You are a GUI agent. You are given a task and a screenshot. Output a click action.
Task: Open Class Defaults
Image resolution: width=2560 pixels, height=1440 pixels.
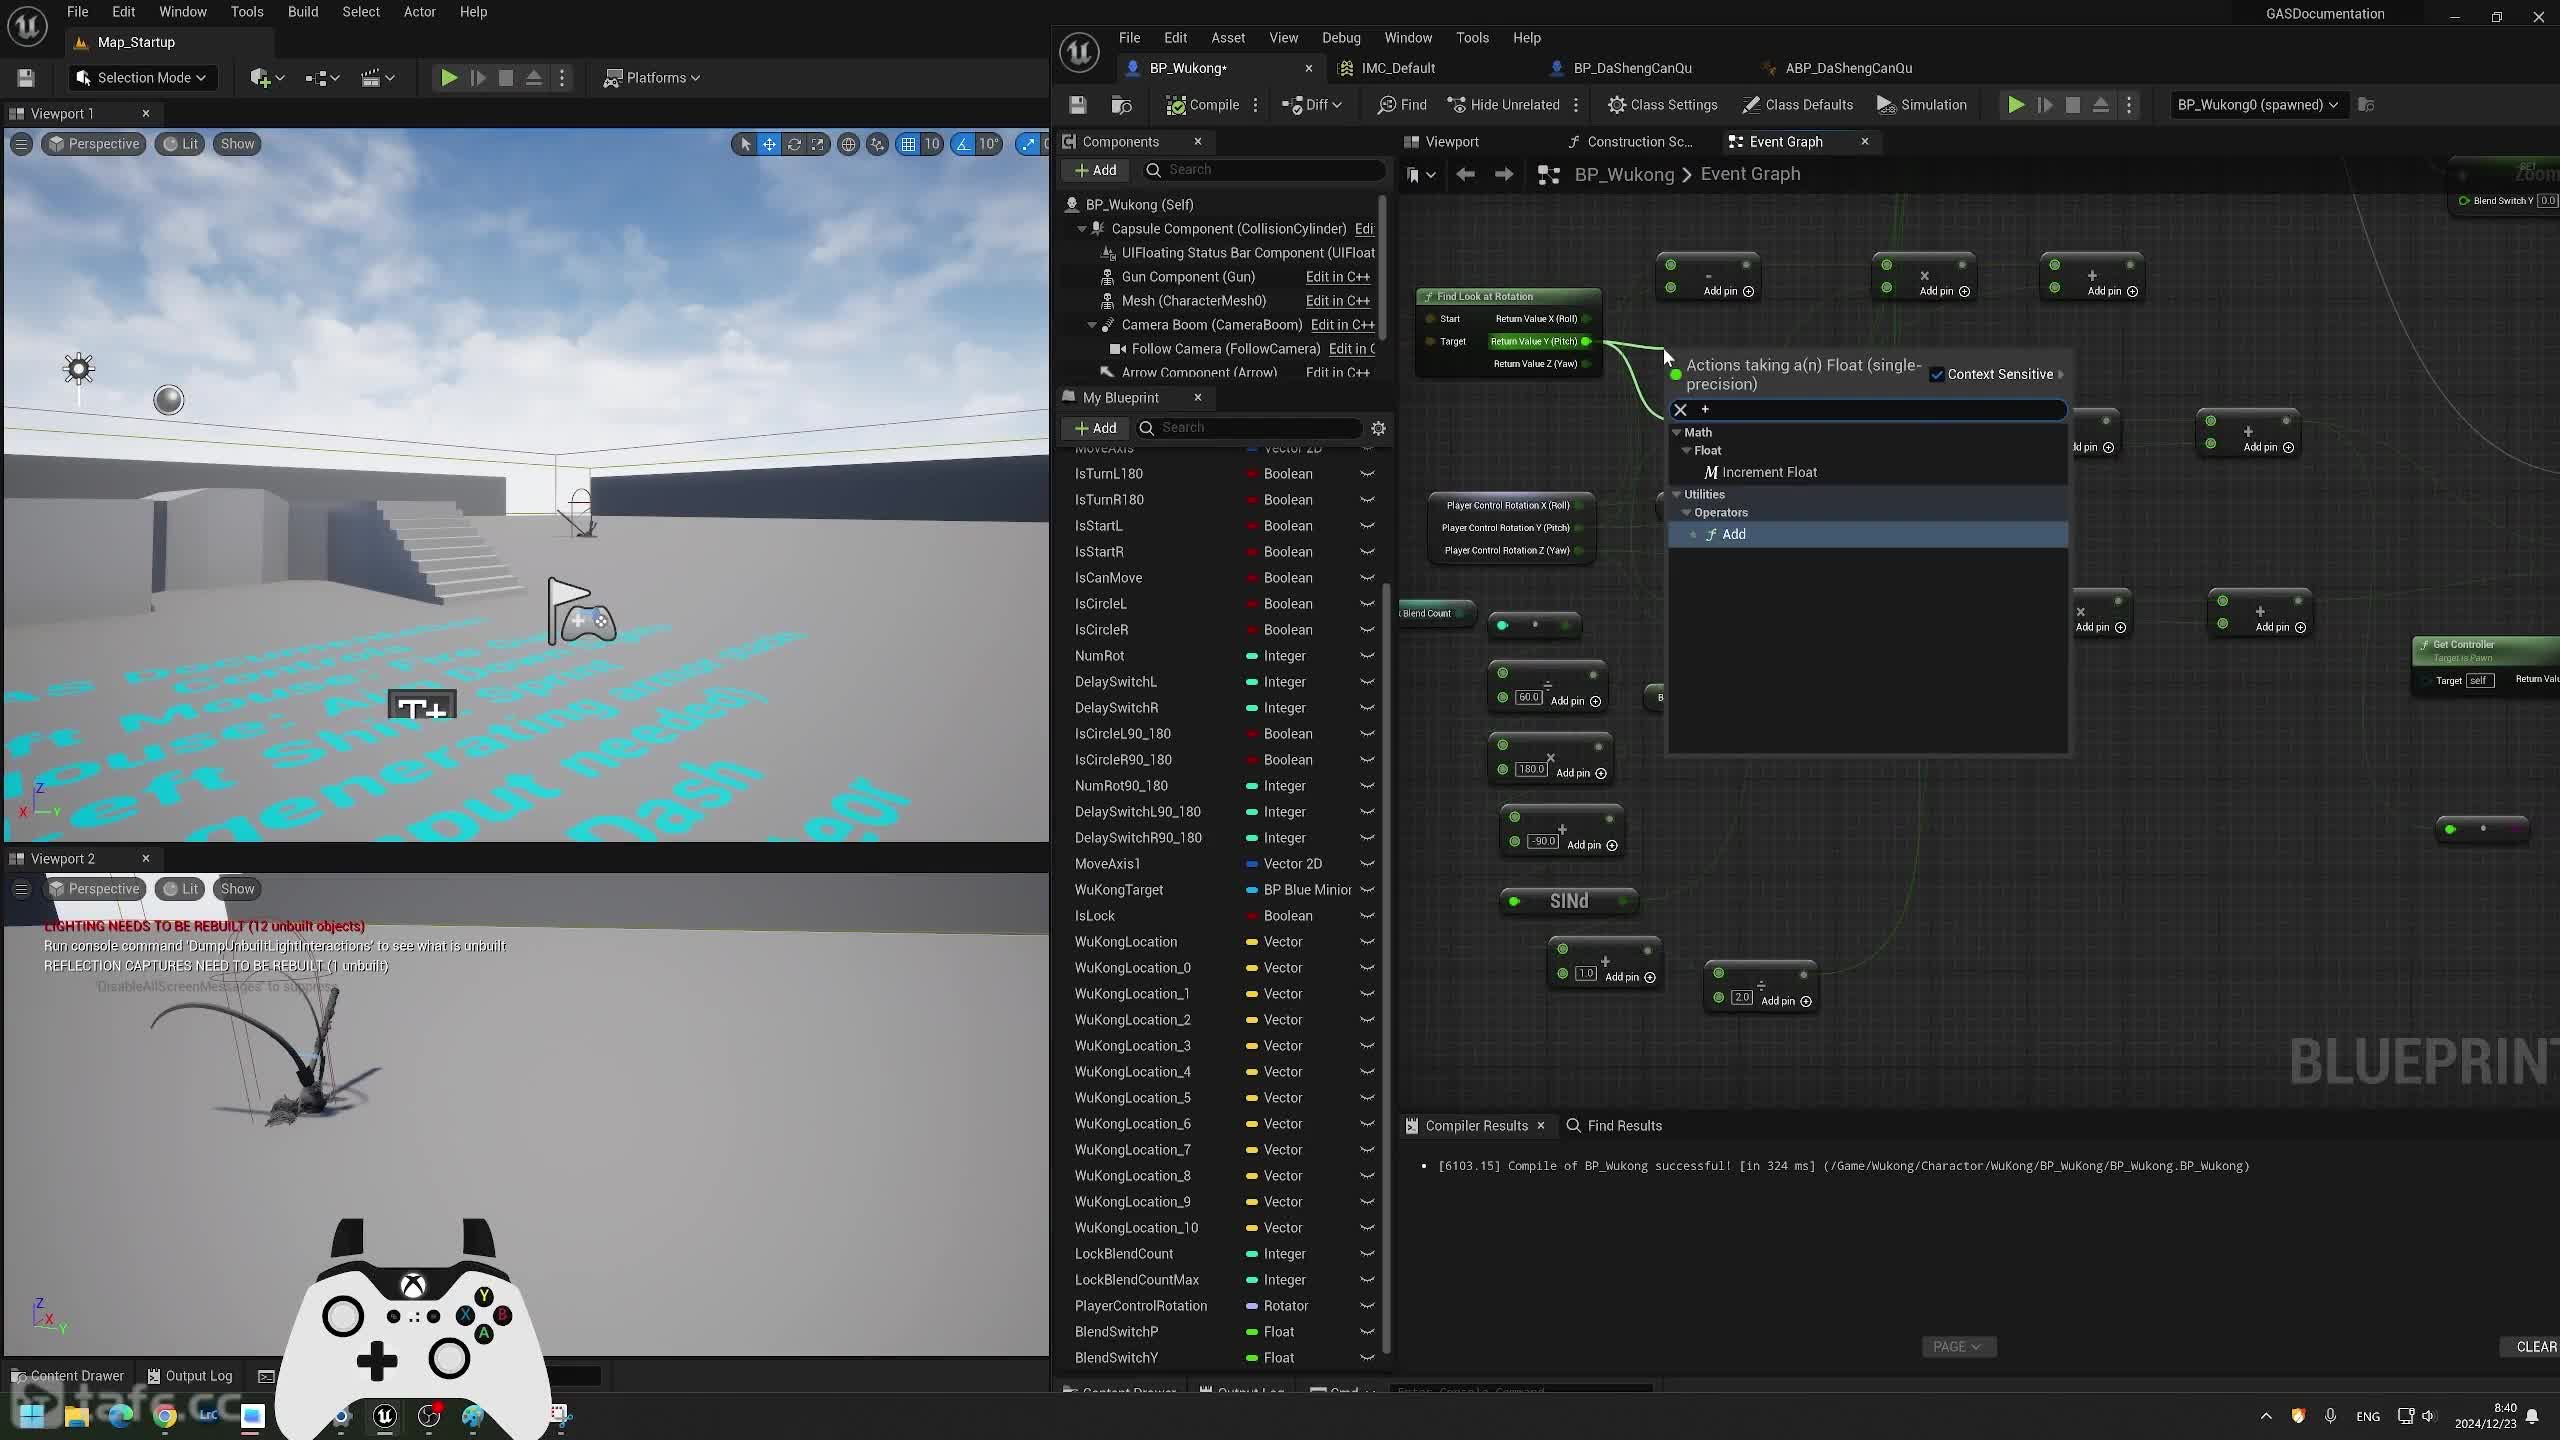point(1797,105)
